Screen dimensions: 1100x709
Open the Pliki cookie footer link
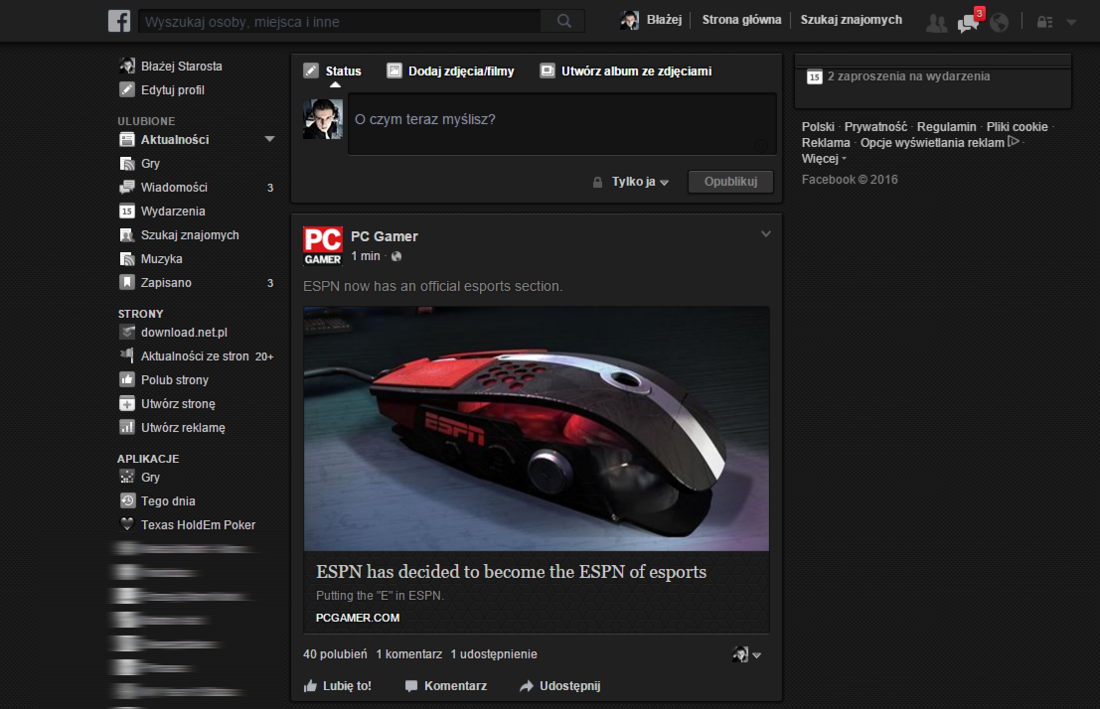click(x=1017, y=127)
